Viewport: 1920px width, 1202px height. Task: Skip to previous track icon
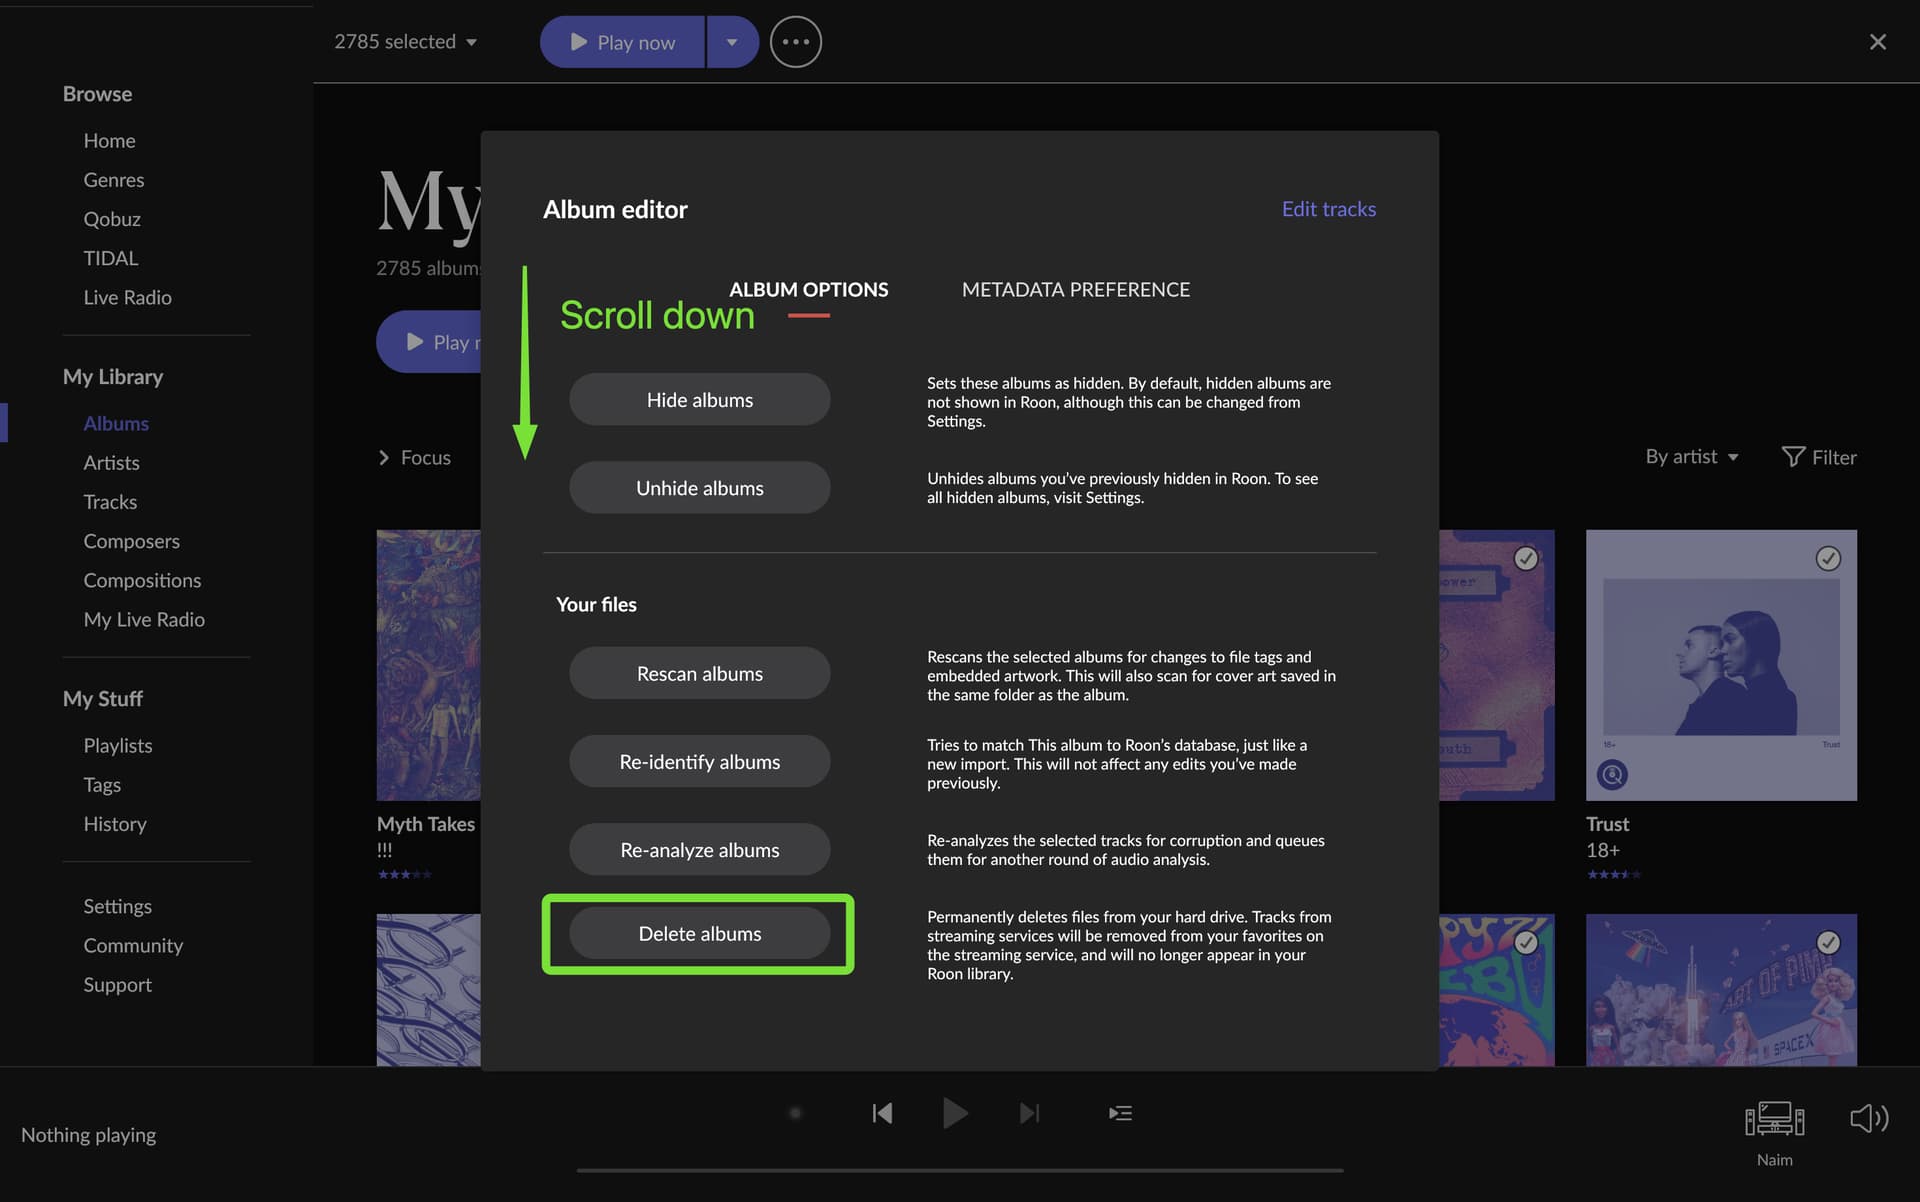pos(881,1112)
